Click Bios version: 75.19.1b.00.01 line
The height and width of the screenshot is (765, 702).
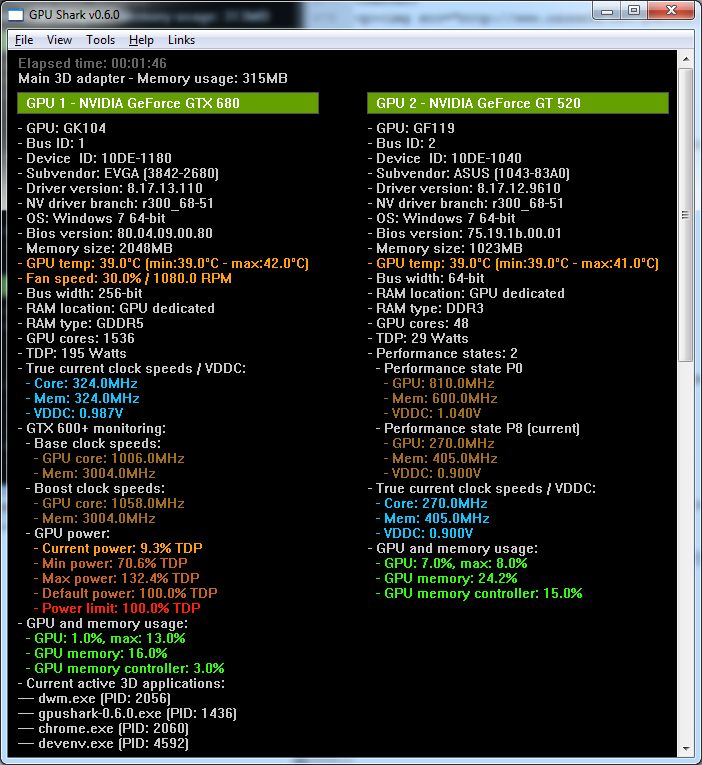tap(465, 233)
